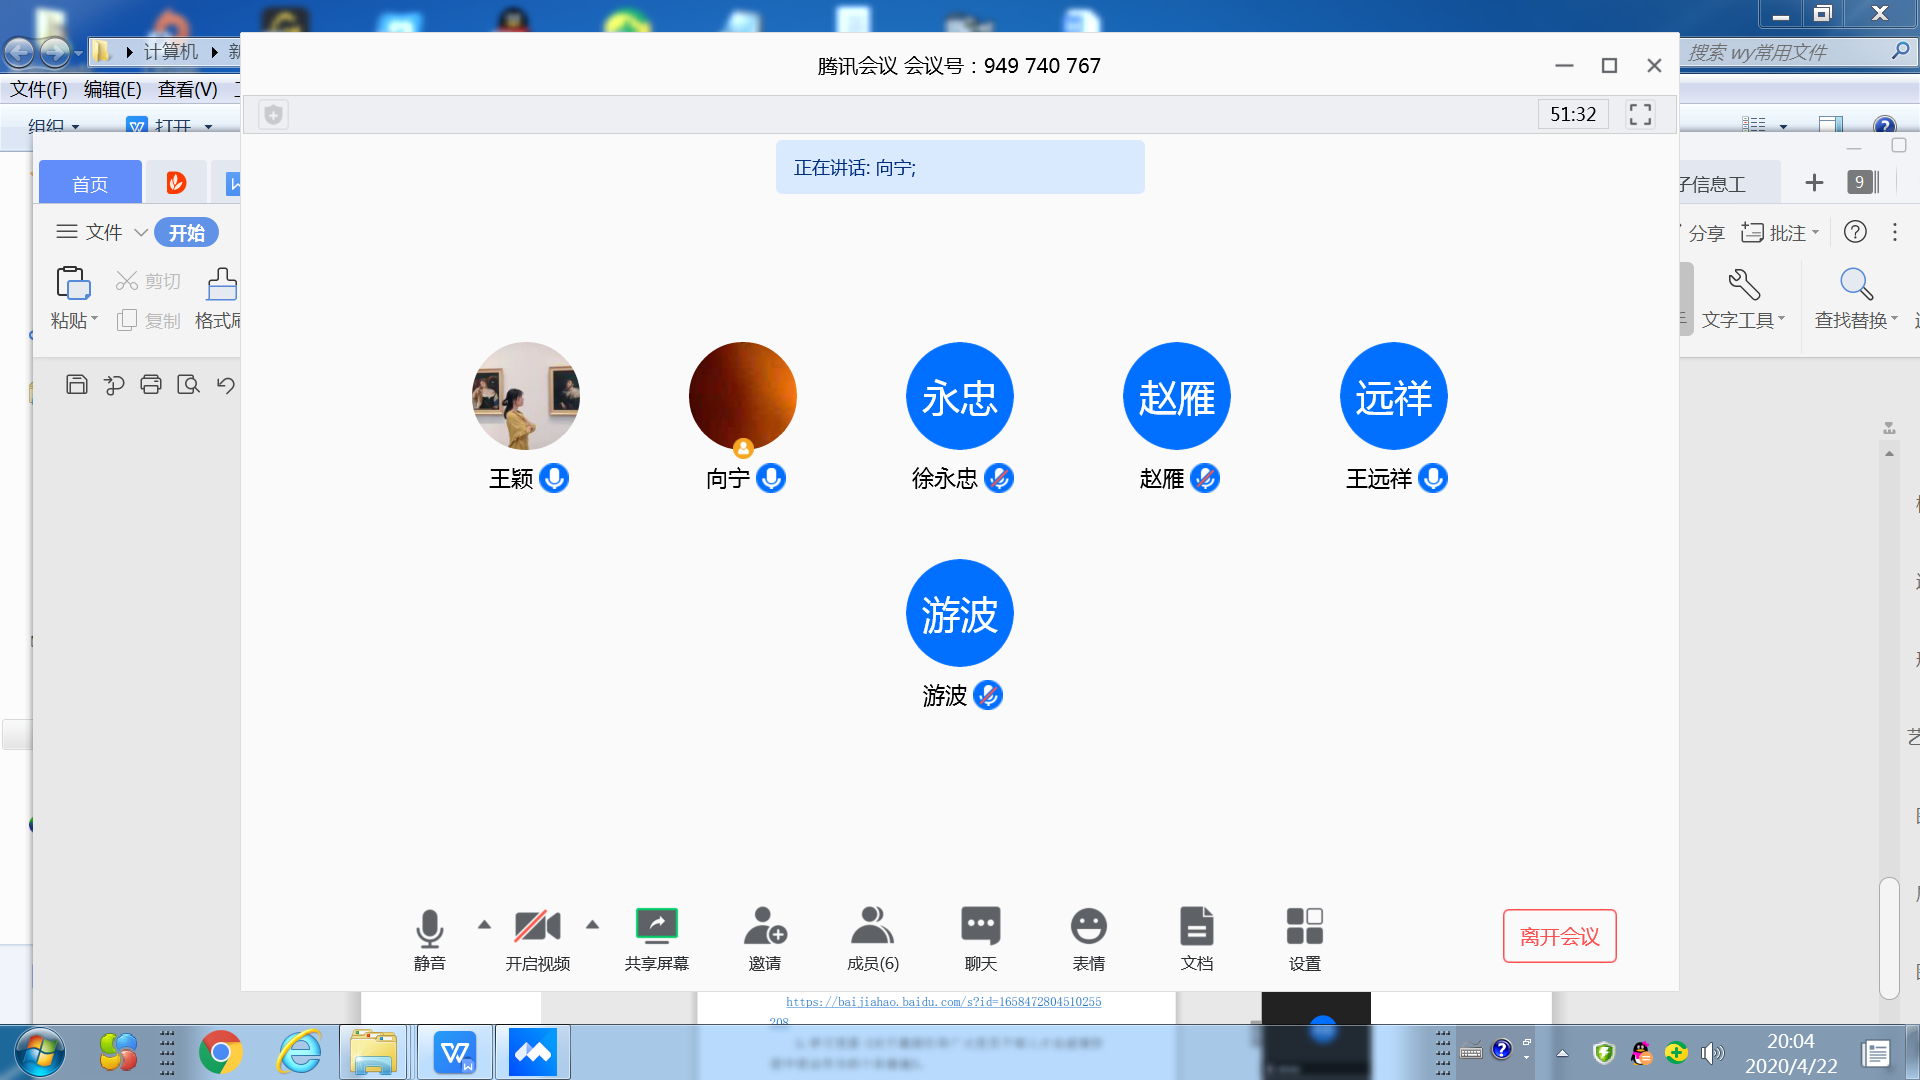Click 赵雁's avatar circle
The width and height of the screenshot is (1920, 1080).
(x=1177, y=396)
